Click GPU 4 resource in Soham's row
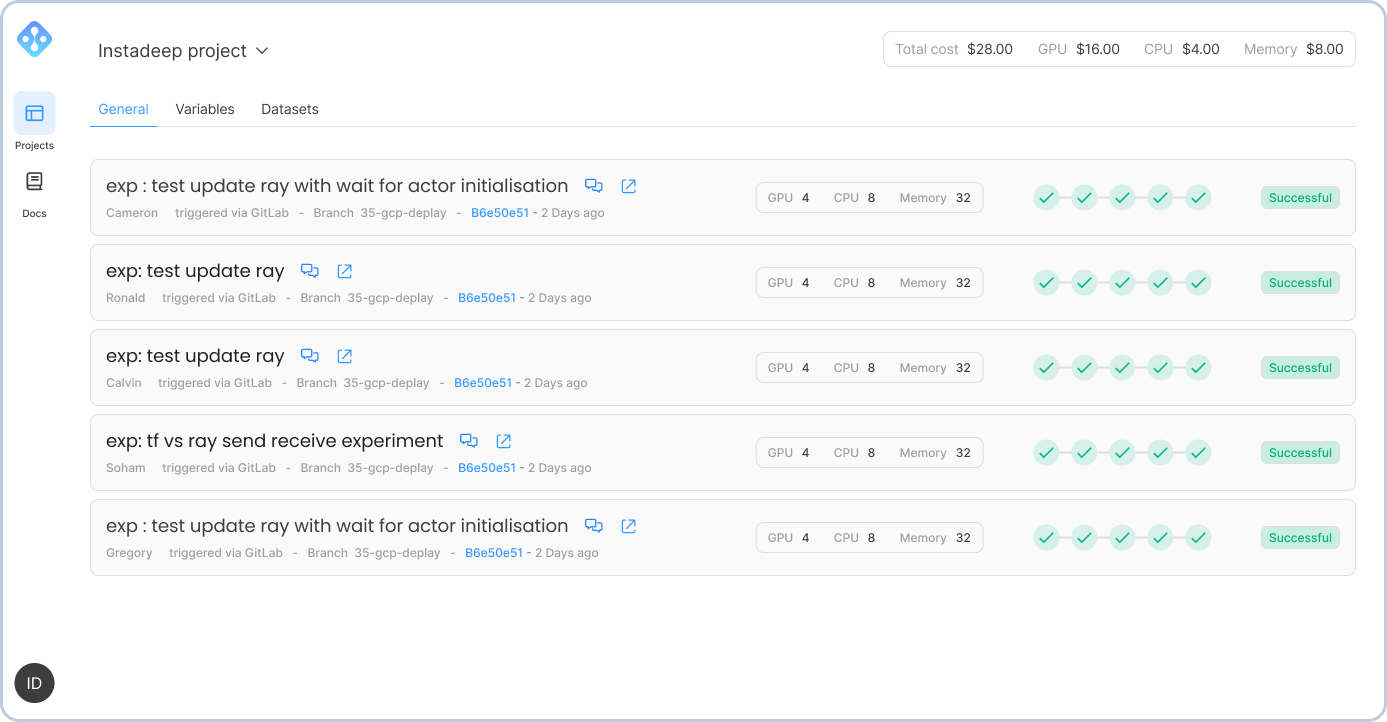 (788, 453)
